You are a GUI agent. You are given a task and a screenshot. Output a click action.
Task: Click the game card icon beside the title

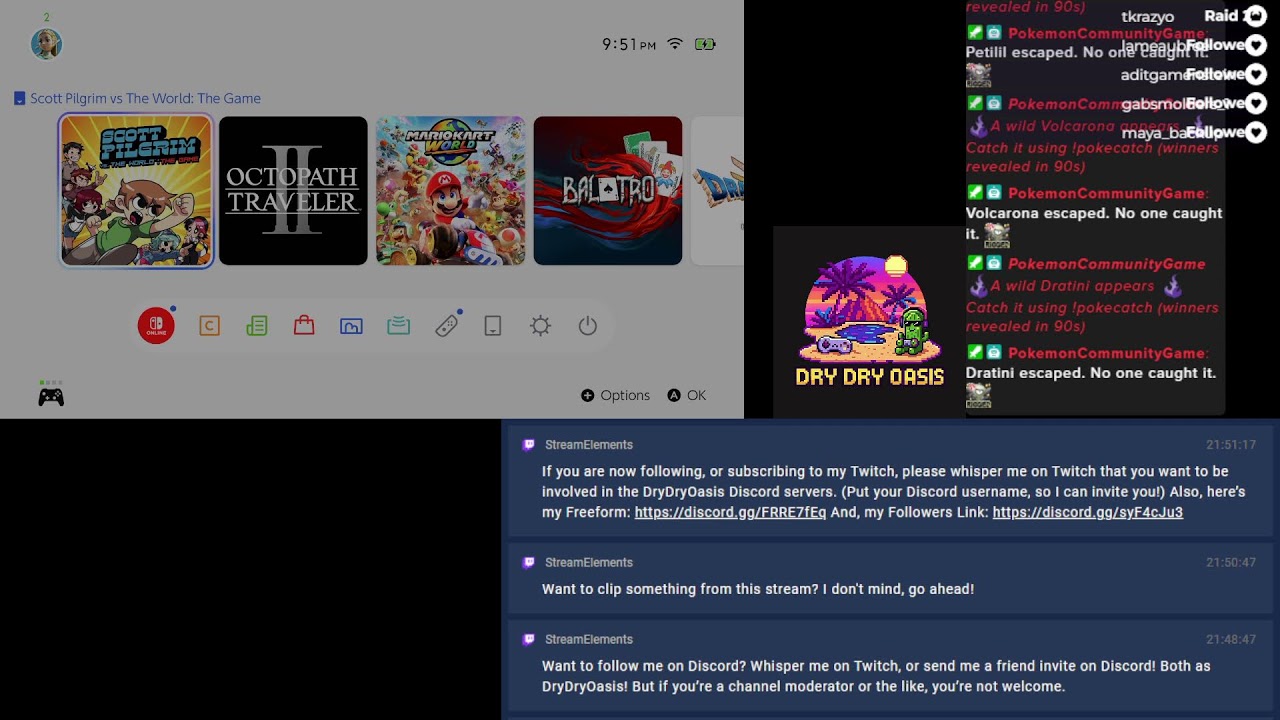(x=19, y=99)
